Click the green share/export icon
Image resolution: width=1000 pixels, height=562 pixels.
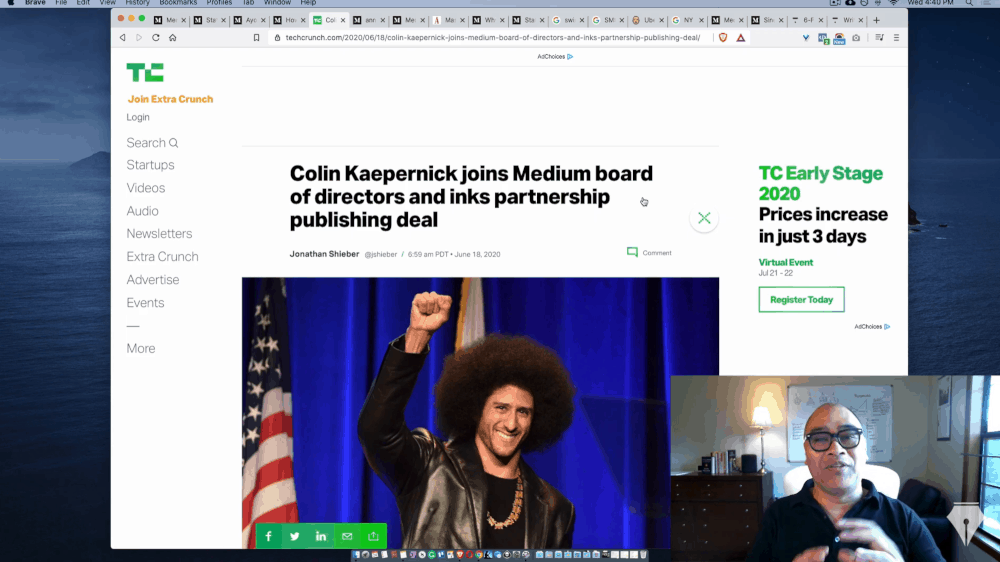373,536
